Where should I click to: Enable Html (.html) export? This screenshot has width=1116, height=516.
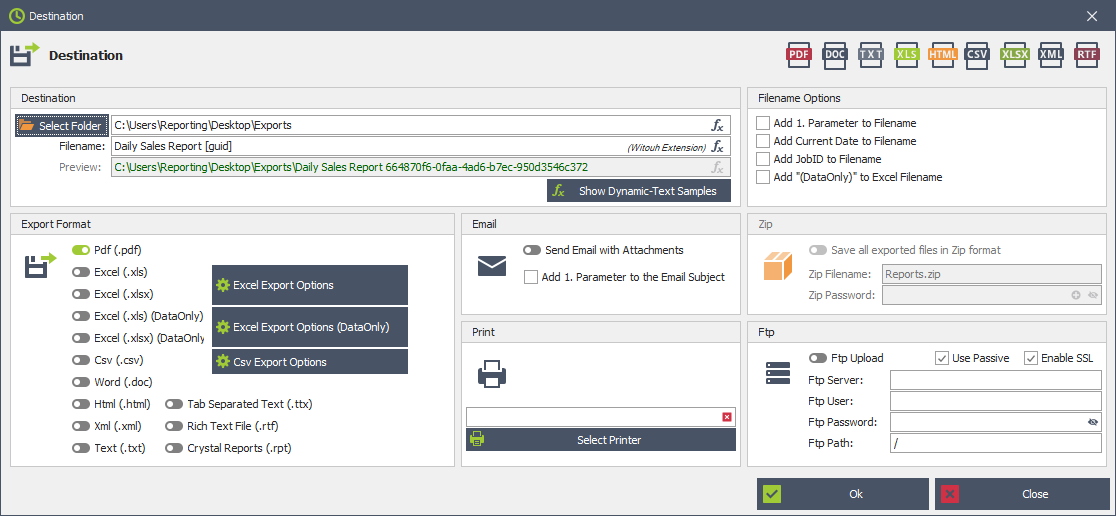(81, 404)
